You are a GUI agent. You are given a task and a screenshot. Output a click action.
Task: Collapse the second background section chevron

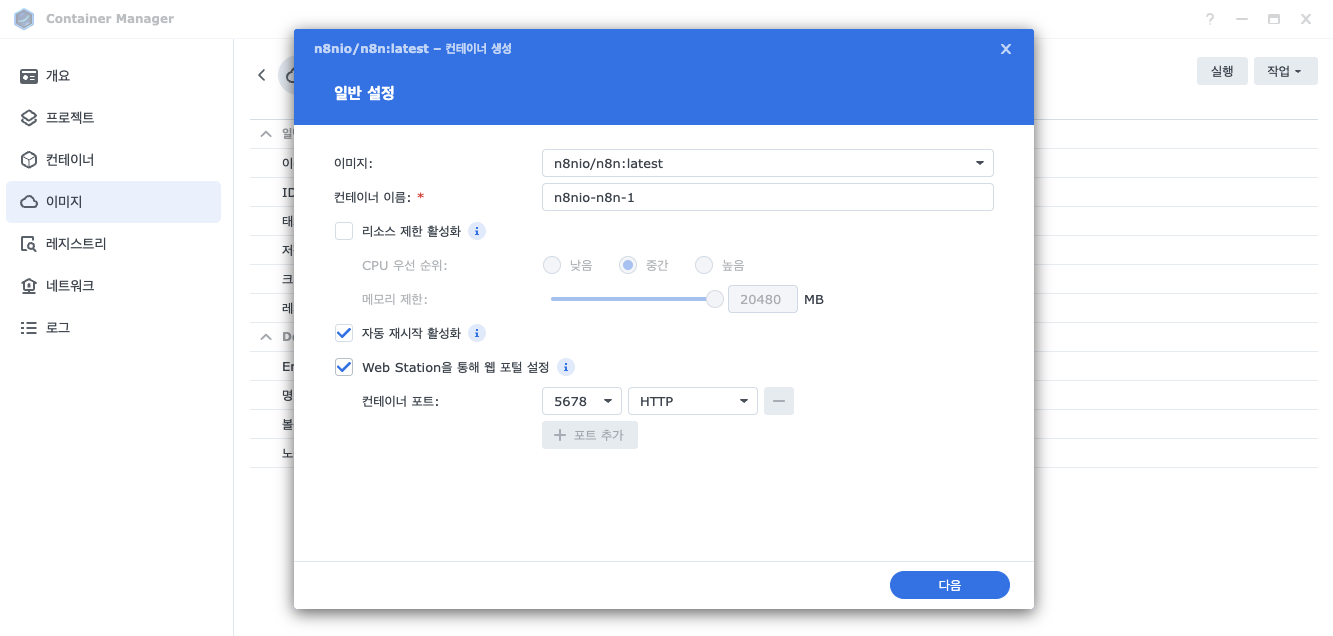266,337
